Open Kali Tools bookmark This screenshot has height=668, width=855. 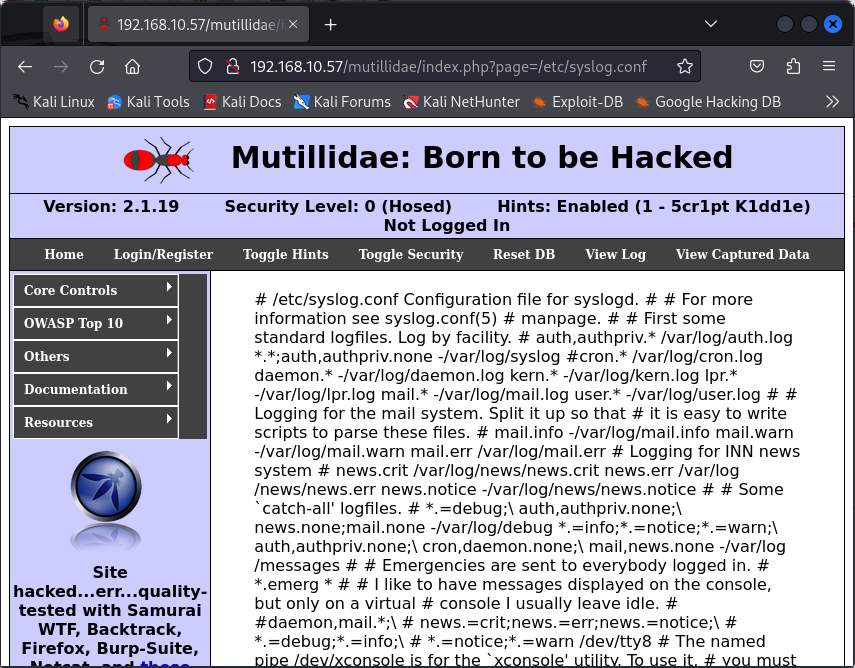tap(148, 102)
